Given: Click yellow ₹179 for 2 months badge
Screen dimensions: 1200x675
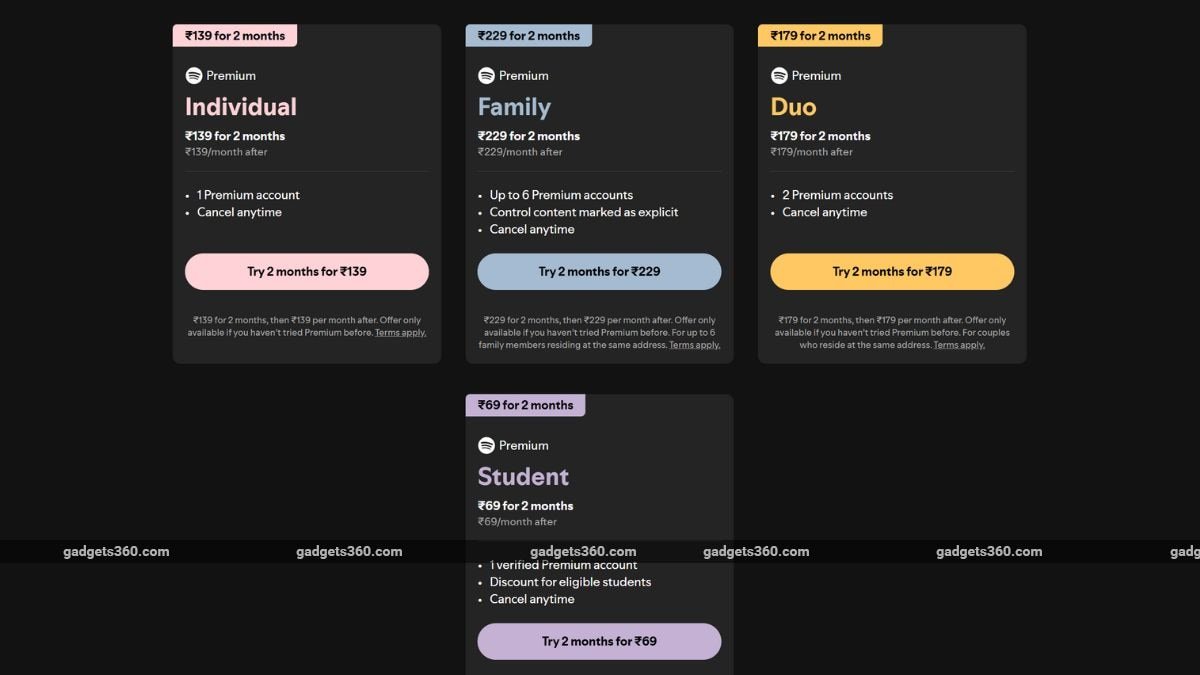Looking at the screenshot, I should coord(821,36).
